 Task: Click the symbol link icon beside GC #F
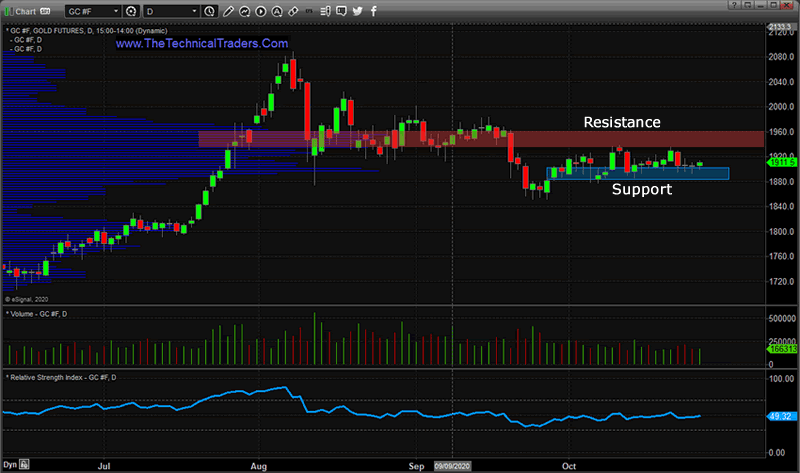pyautogui.click(x=130, y=11)
